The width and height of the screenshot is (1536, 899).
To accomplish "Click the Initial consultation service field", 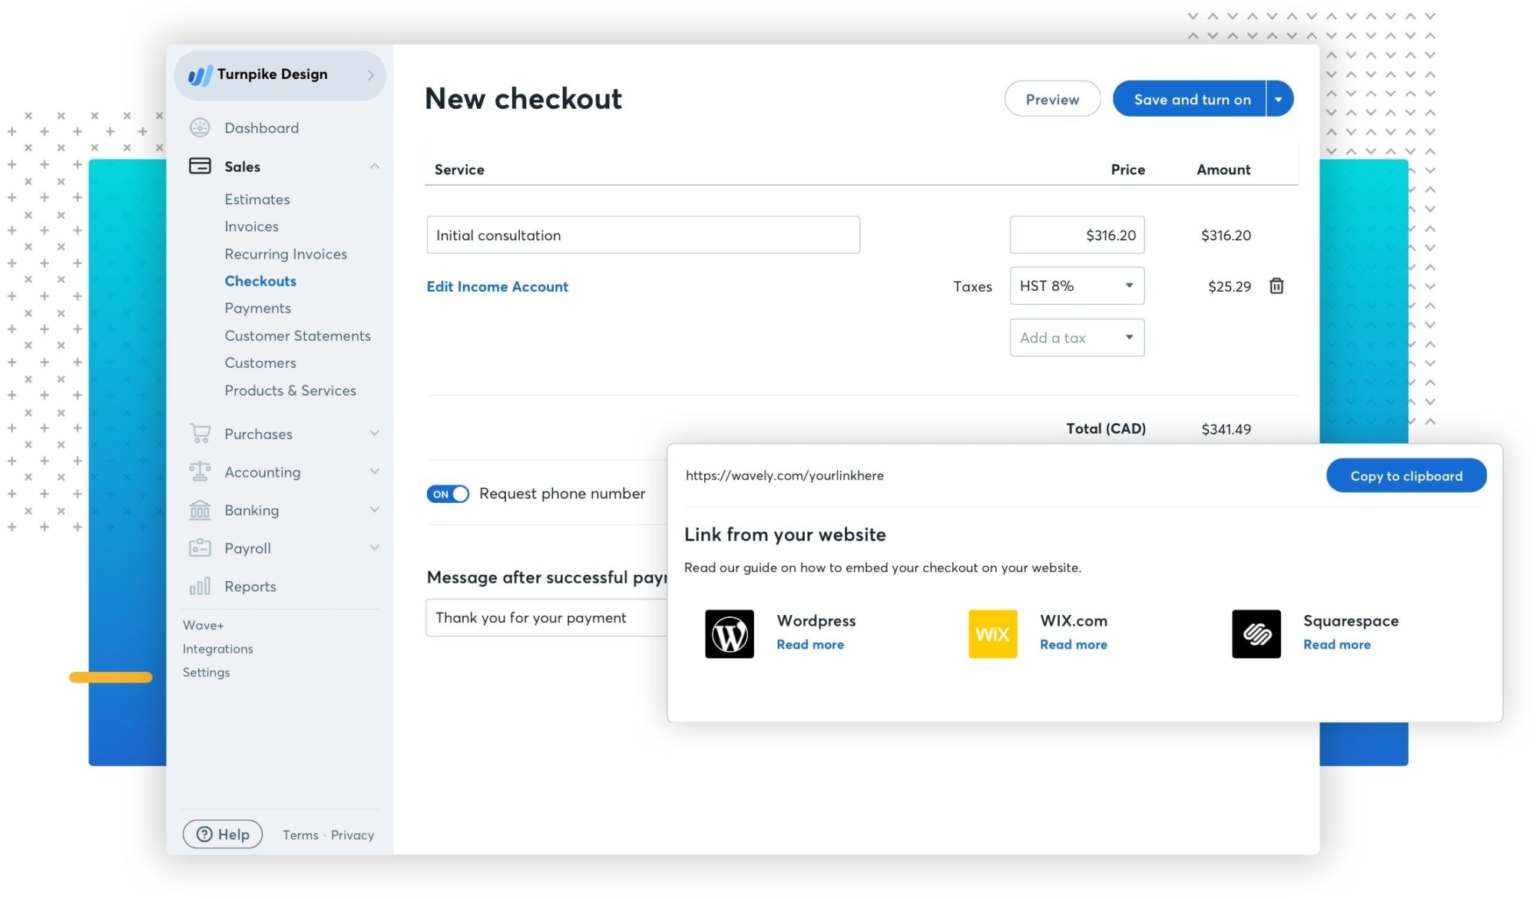I will [643, 234].
